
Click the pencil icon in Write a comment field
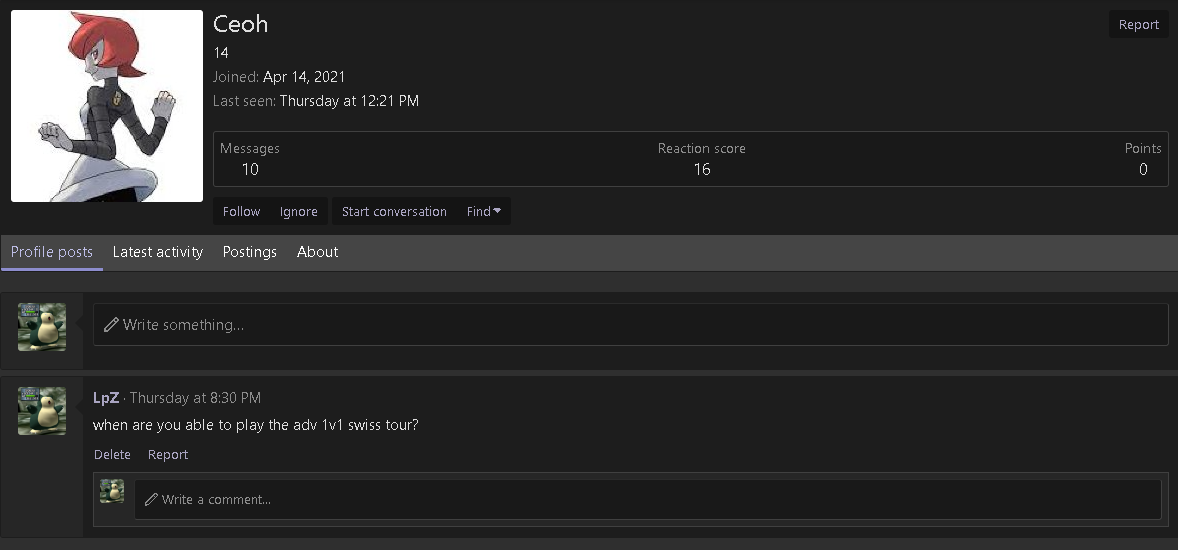151,499
